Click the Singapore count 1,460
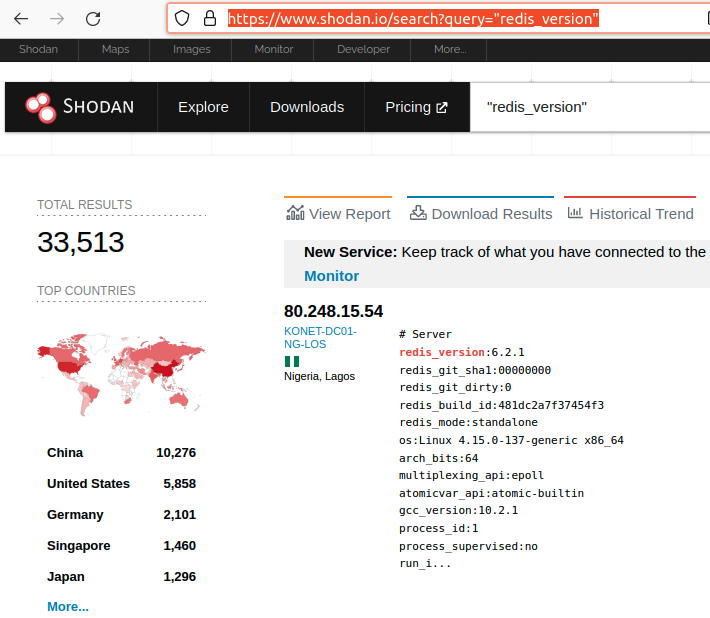Screen dimensions: 710x618 point(180,546)
